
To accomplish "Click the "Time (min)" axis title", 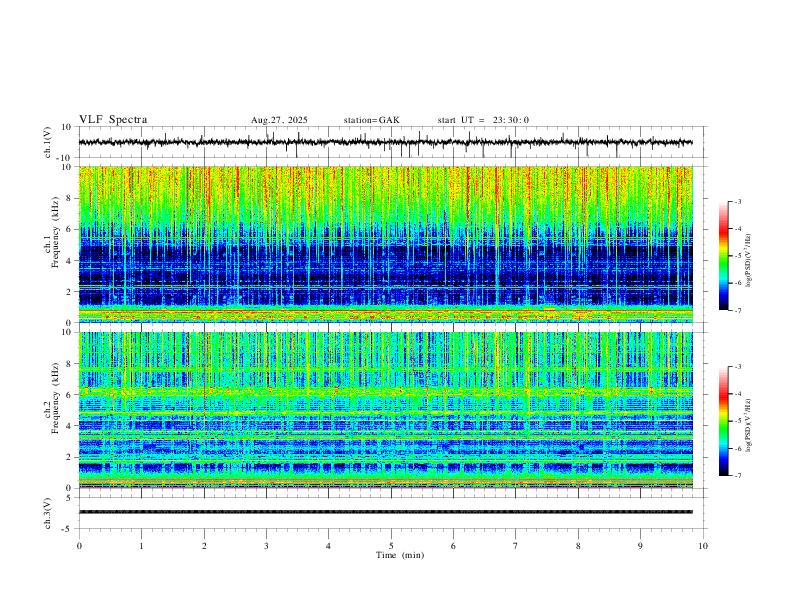I will pyautogui.click(x=400, y=555).
